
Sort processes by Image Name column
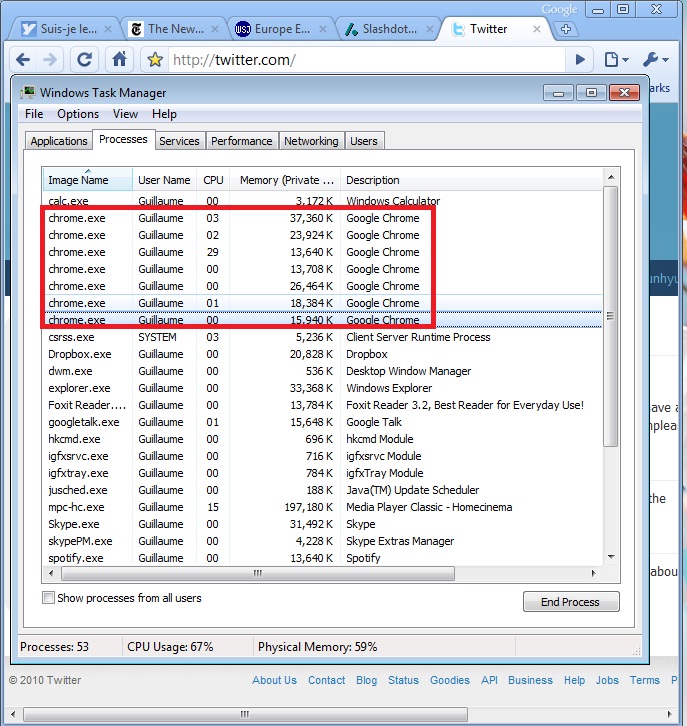pos(87,180)
